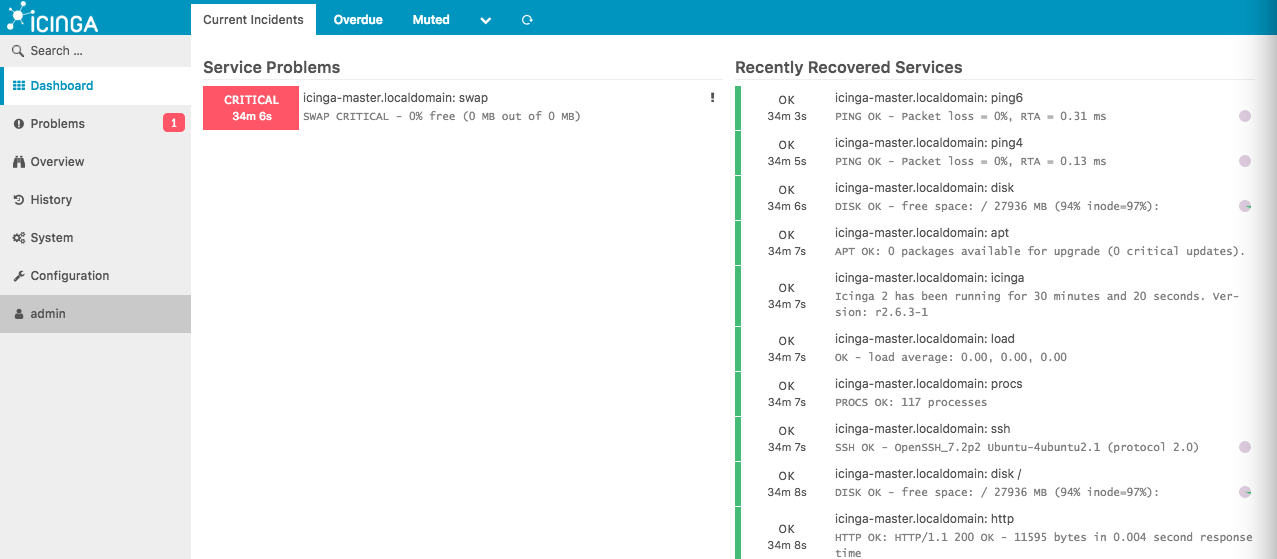Click the Icinga logo
Screen dimensions: 1277x559
point(55,17)
